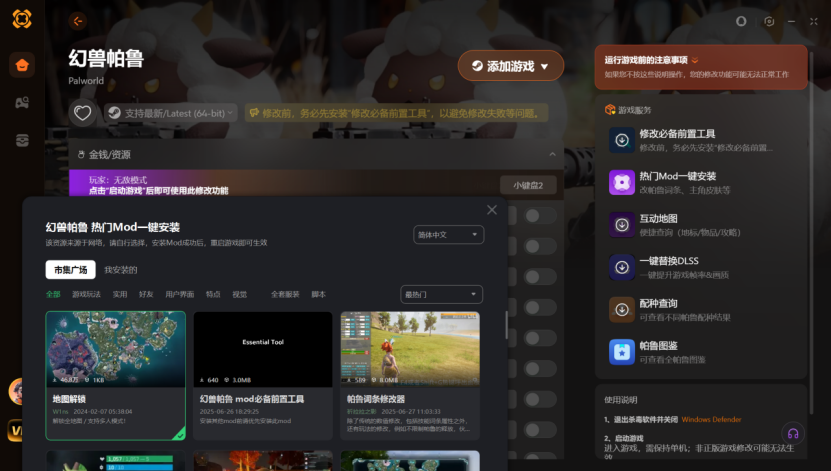
Task: Click the Steam icon in the version selector
Action: pos(114,113)
